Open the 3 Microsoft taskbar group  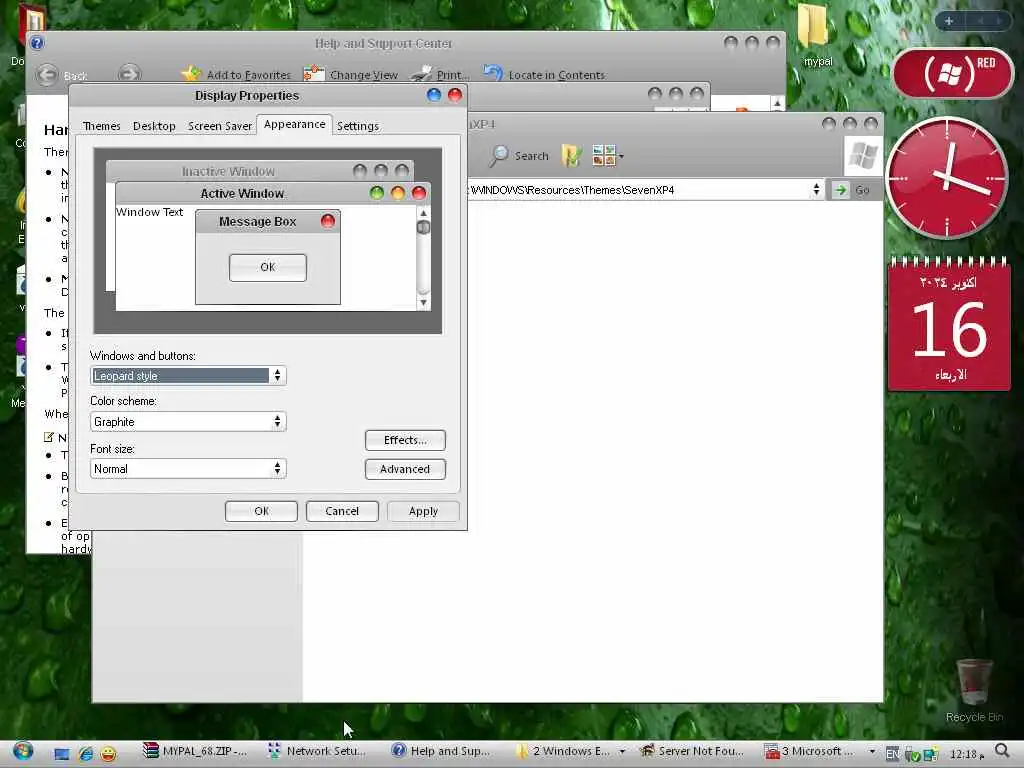(x=818, y=752)
